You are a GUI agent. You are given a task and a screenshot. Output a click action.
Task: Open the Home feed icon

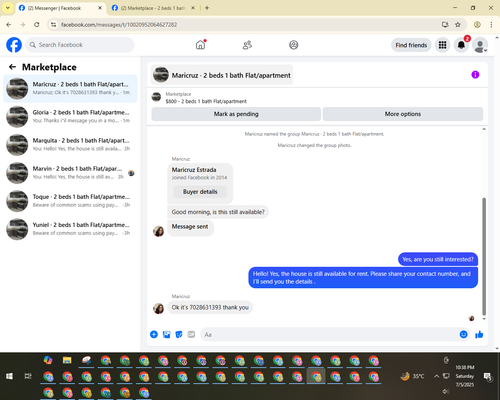click(x=200, y=45)
